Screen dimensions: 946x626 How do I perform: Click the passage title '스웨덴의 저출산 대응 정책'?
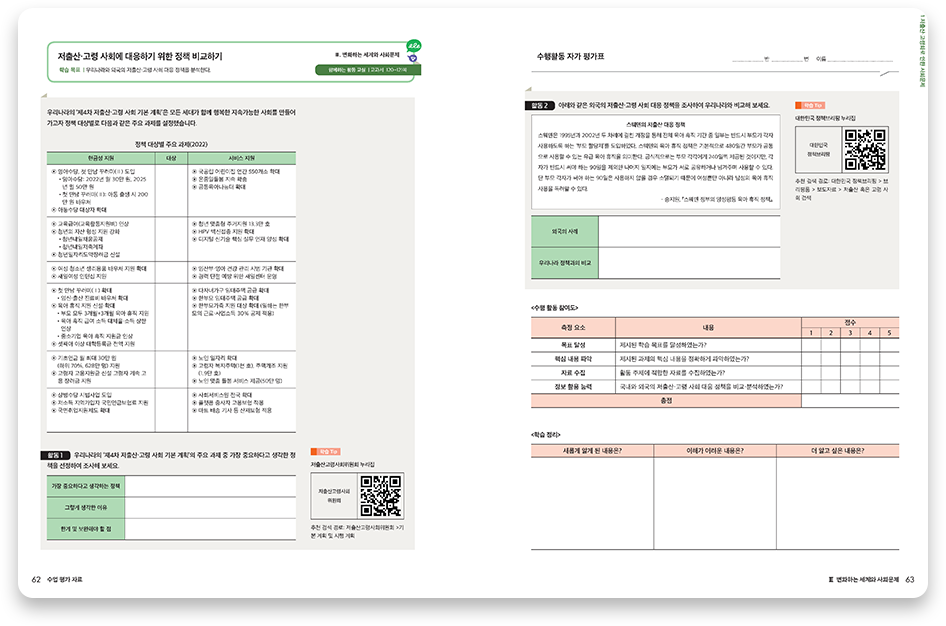coord(655,125)
